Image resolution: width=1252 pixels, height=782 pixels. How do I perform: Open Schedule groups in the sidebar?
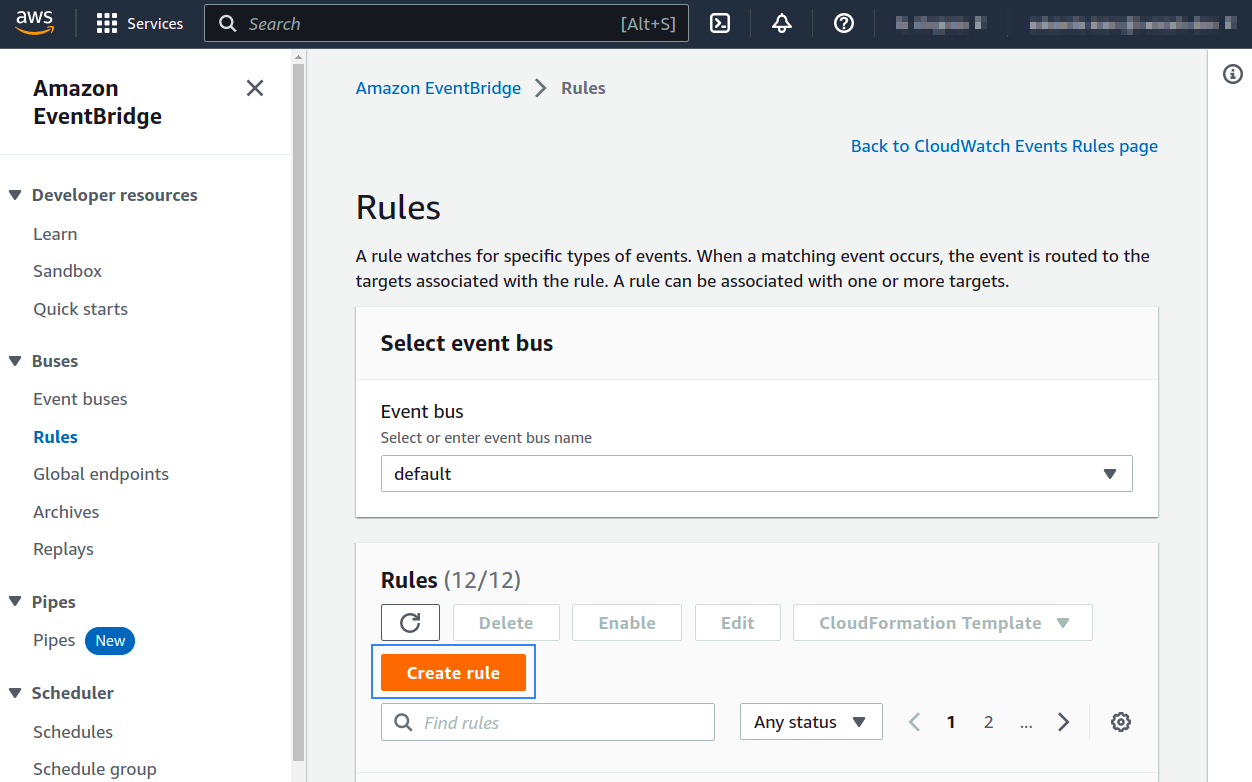click(x=95, y=769)
